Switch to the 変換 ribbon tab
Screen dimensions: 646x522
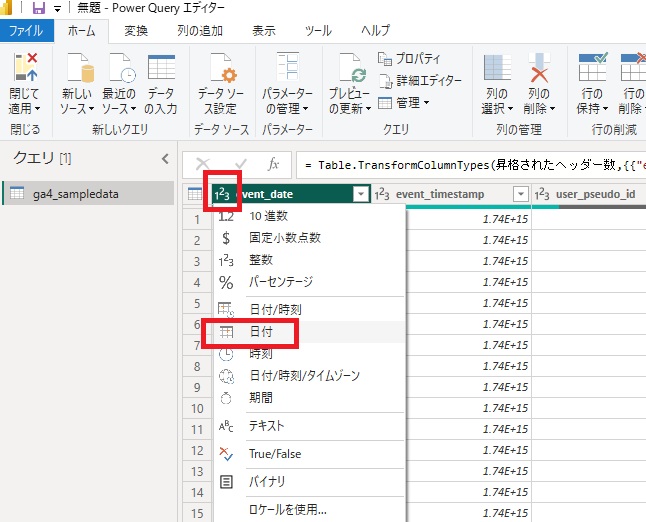pyautogui.click(x=136, y=31)
